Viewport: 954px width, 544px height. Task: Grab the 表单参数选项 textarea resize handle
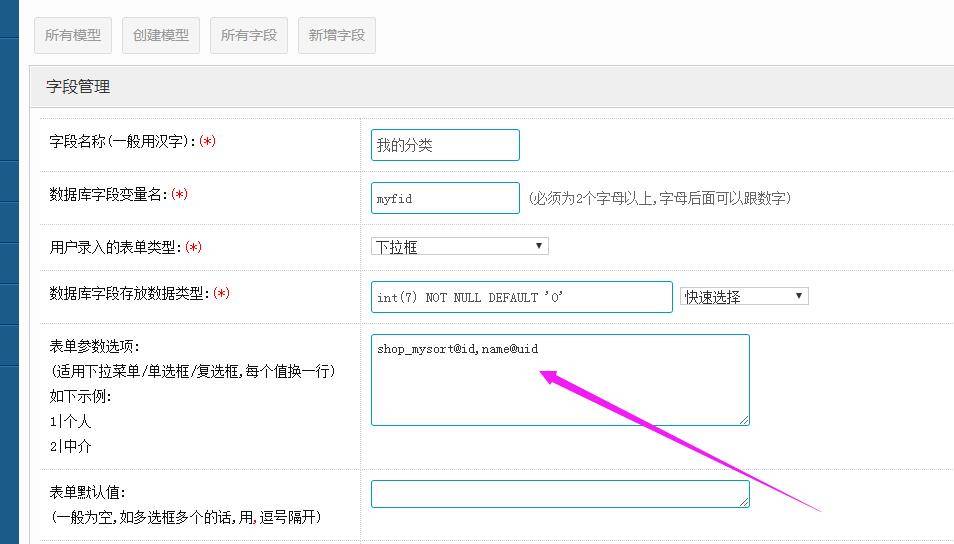click(744, 420)
